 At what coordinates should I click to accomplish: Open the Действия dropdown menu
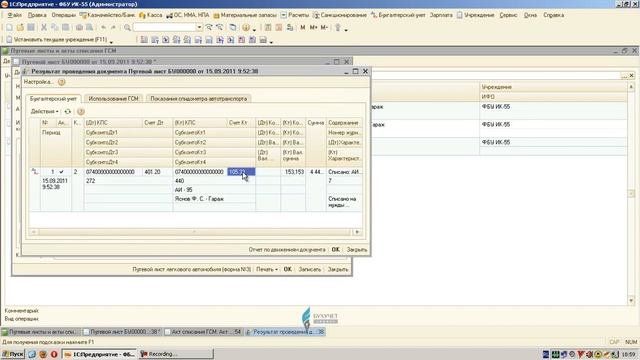click(x=44, y=111)
